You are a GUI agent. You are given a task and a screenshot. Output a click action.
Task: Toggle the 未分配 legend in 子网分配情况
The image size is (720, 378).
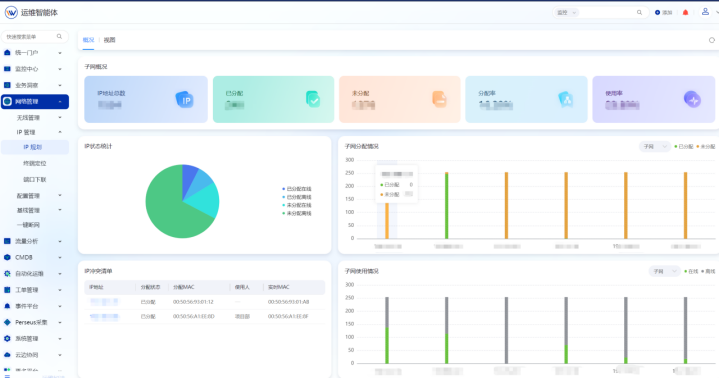706,147
